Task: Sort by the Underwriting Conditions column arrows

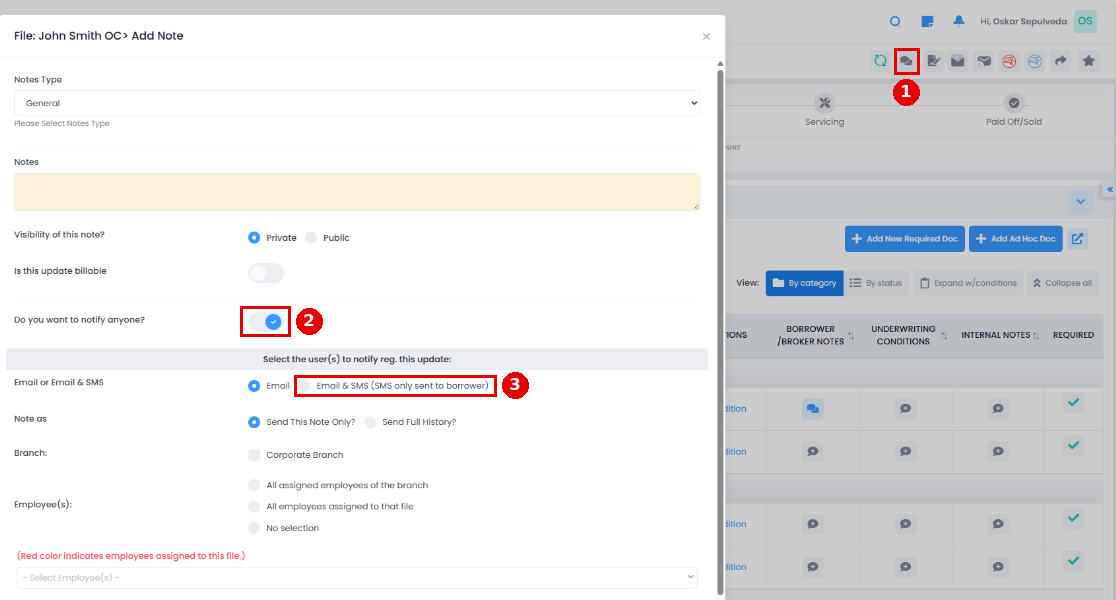Action: point(944,335)
